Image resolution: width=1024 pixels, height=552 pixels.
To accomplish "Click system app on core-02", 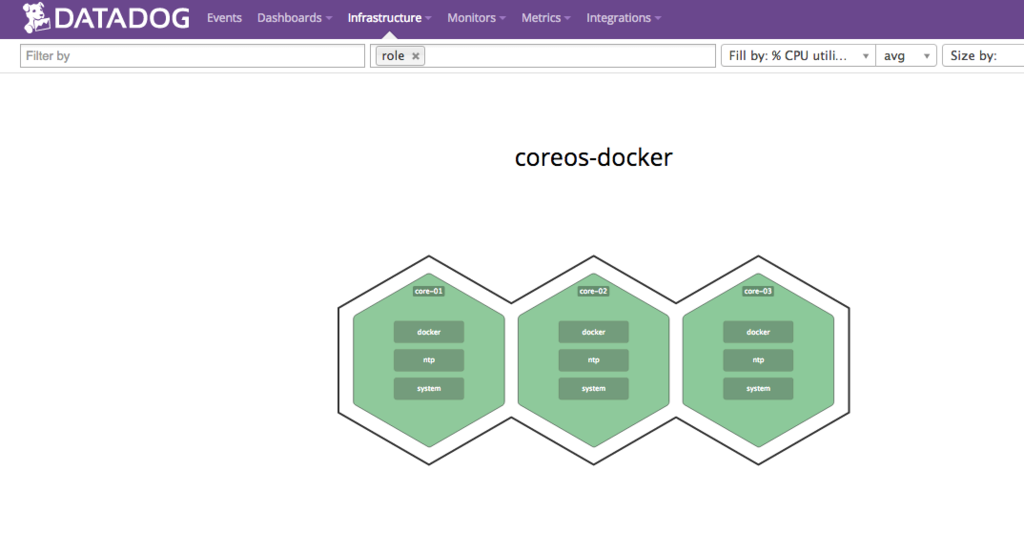I will click(x=594, y=389).
